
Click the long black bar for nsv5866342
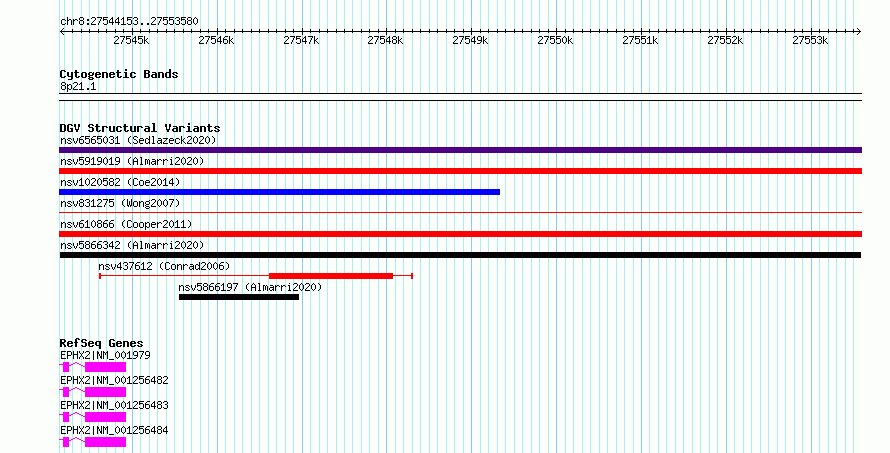[x=460, y=255]
